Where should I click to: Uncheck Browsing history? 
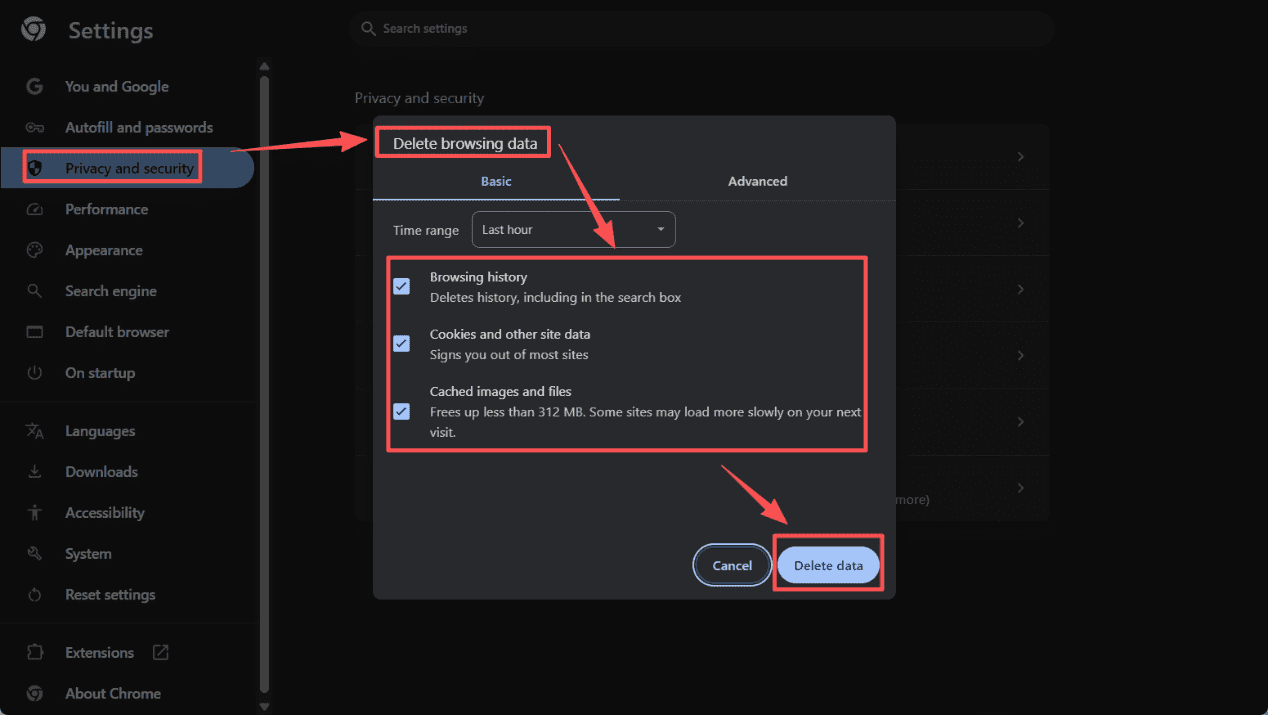[x=401, y=286]
